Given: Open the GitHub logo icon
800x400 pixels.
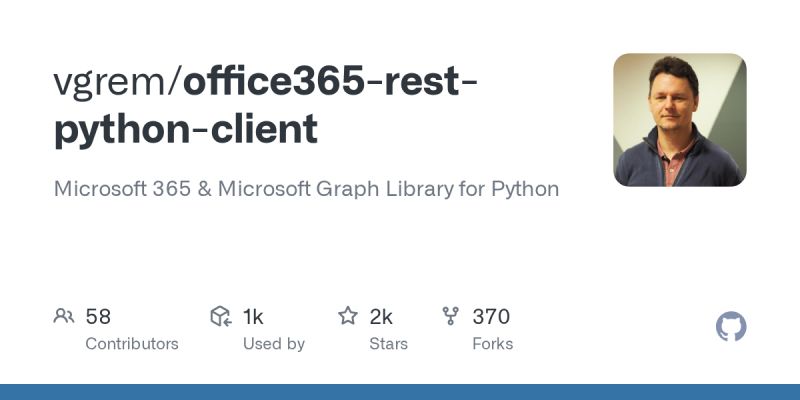Looking at the screenshot, I should point(731,327).
